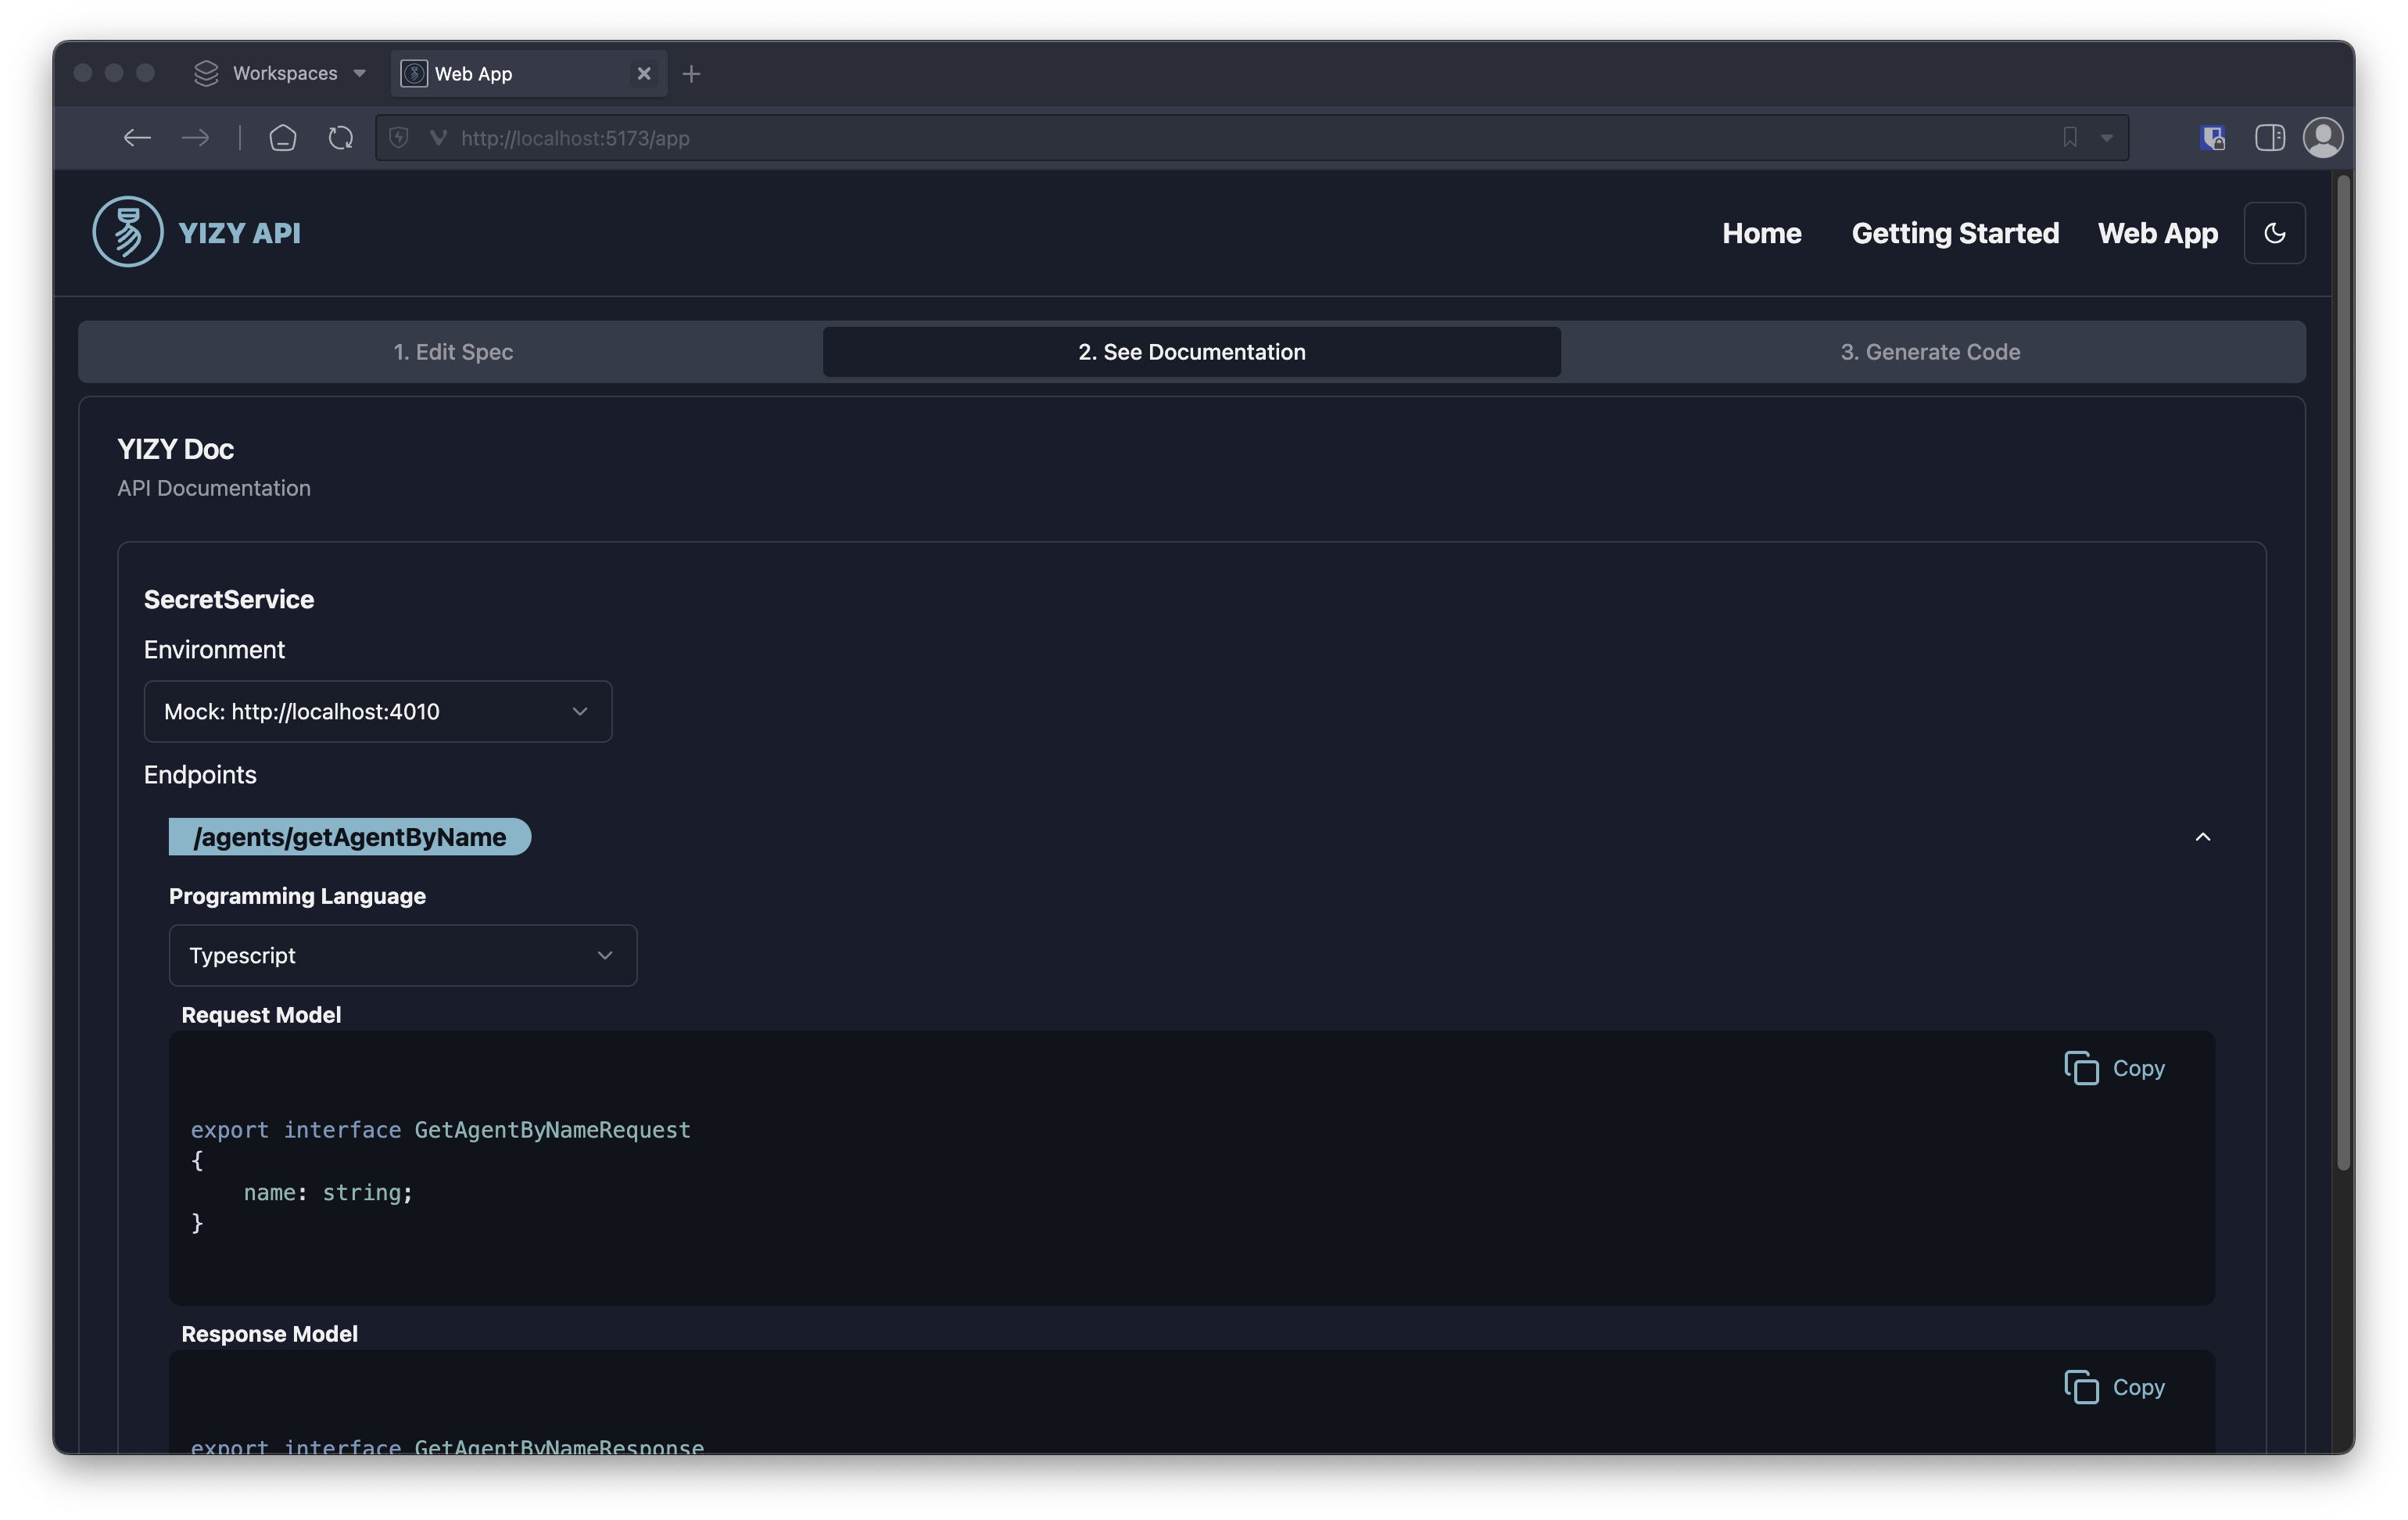The image size is (2408, 1520).
Task: Click the 'name: string;' code line
Action: 328,1192
